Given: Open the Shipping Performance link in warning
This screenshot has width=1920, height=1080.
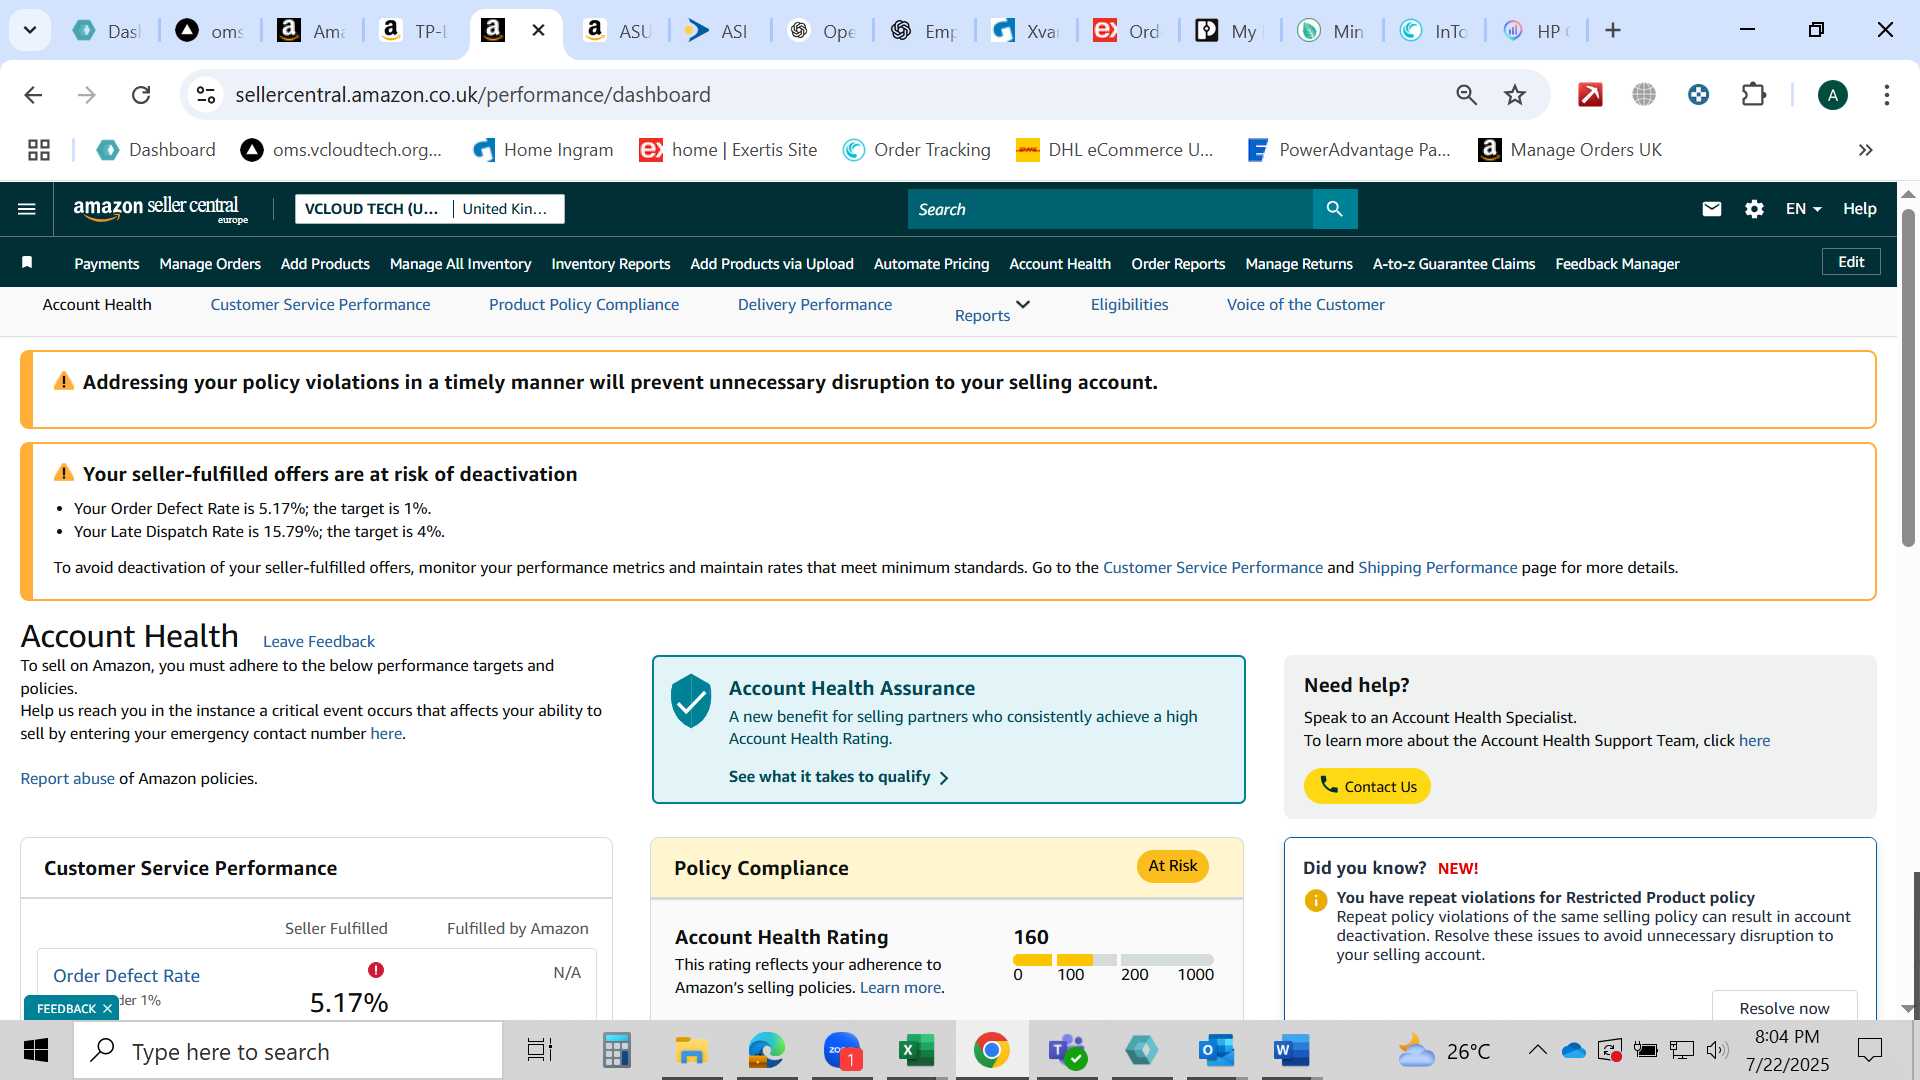Looking at the screenshot, I should click(x=1438, y=568).
